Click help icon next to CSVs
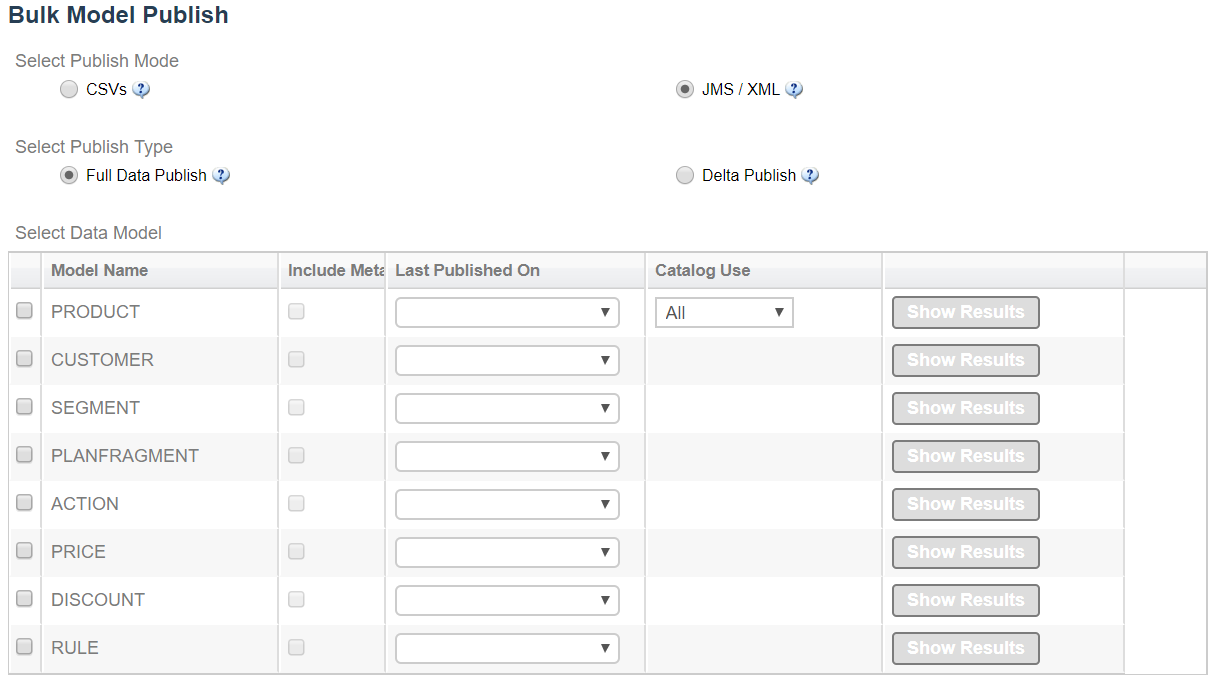This screenshot has width=1213, height=679. (x=141, y=90)
